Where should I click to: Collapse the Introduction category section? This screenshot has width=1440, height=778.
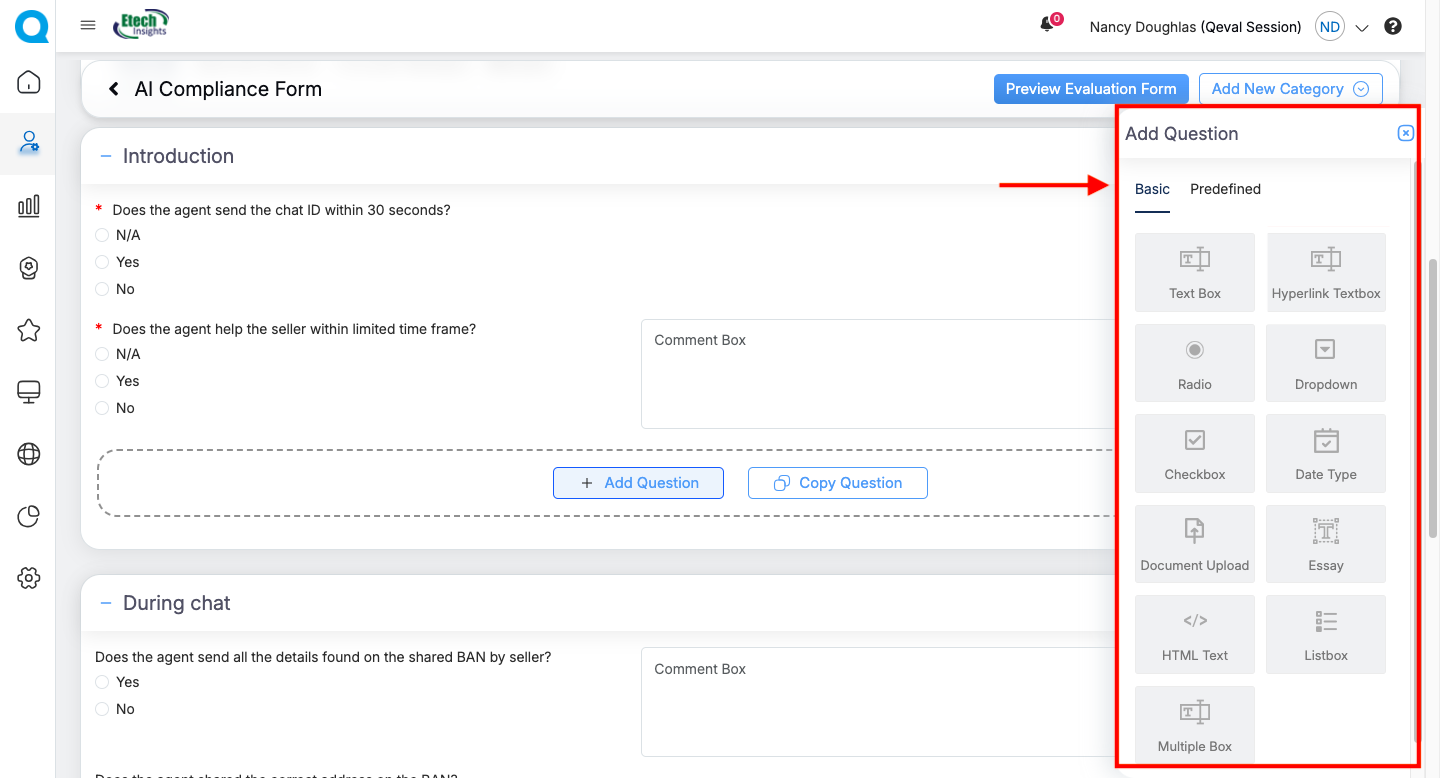tap(106, 156)
